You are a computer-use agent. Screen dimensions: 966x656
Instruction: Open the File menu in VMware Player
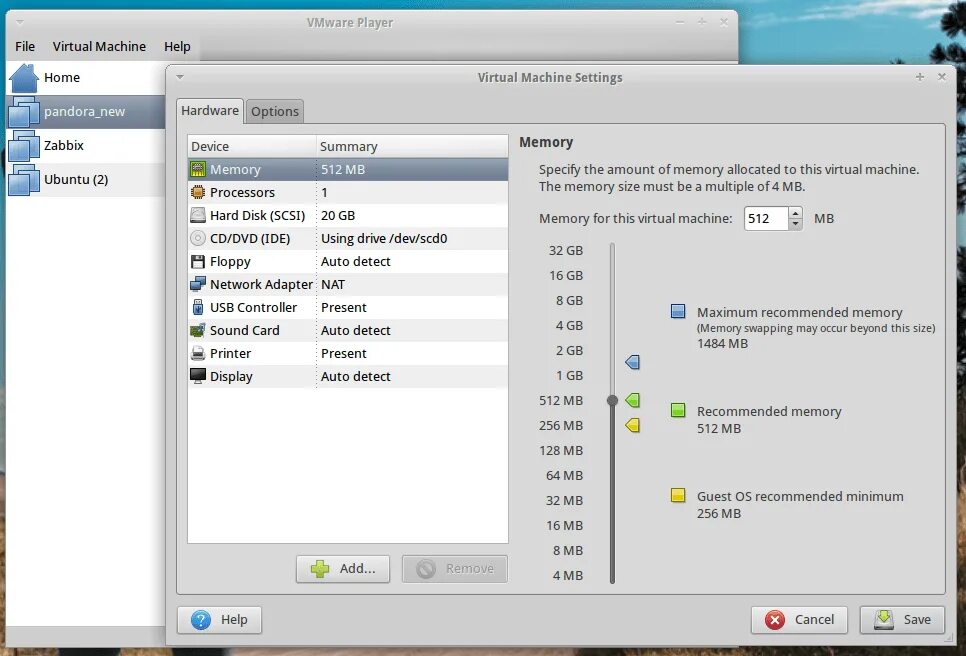pyautogui.click(x=25, y=46)
